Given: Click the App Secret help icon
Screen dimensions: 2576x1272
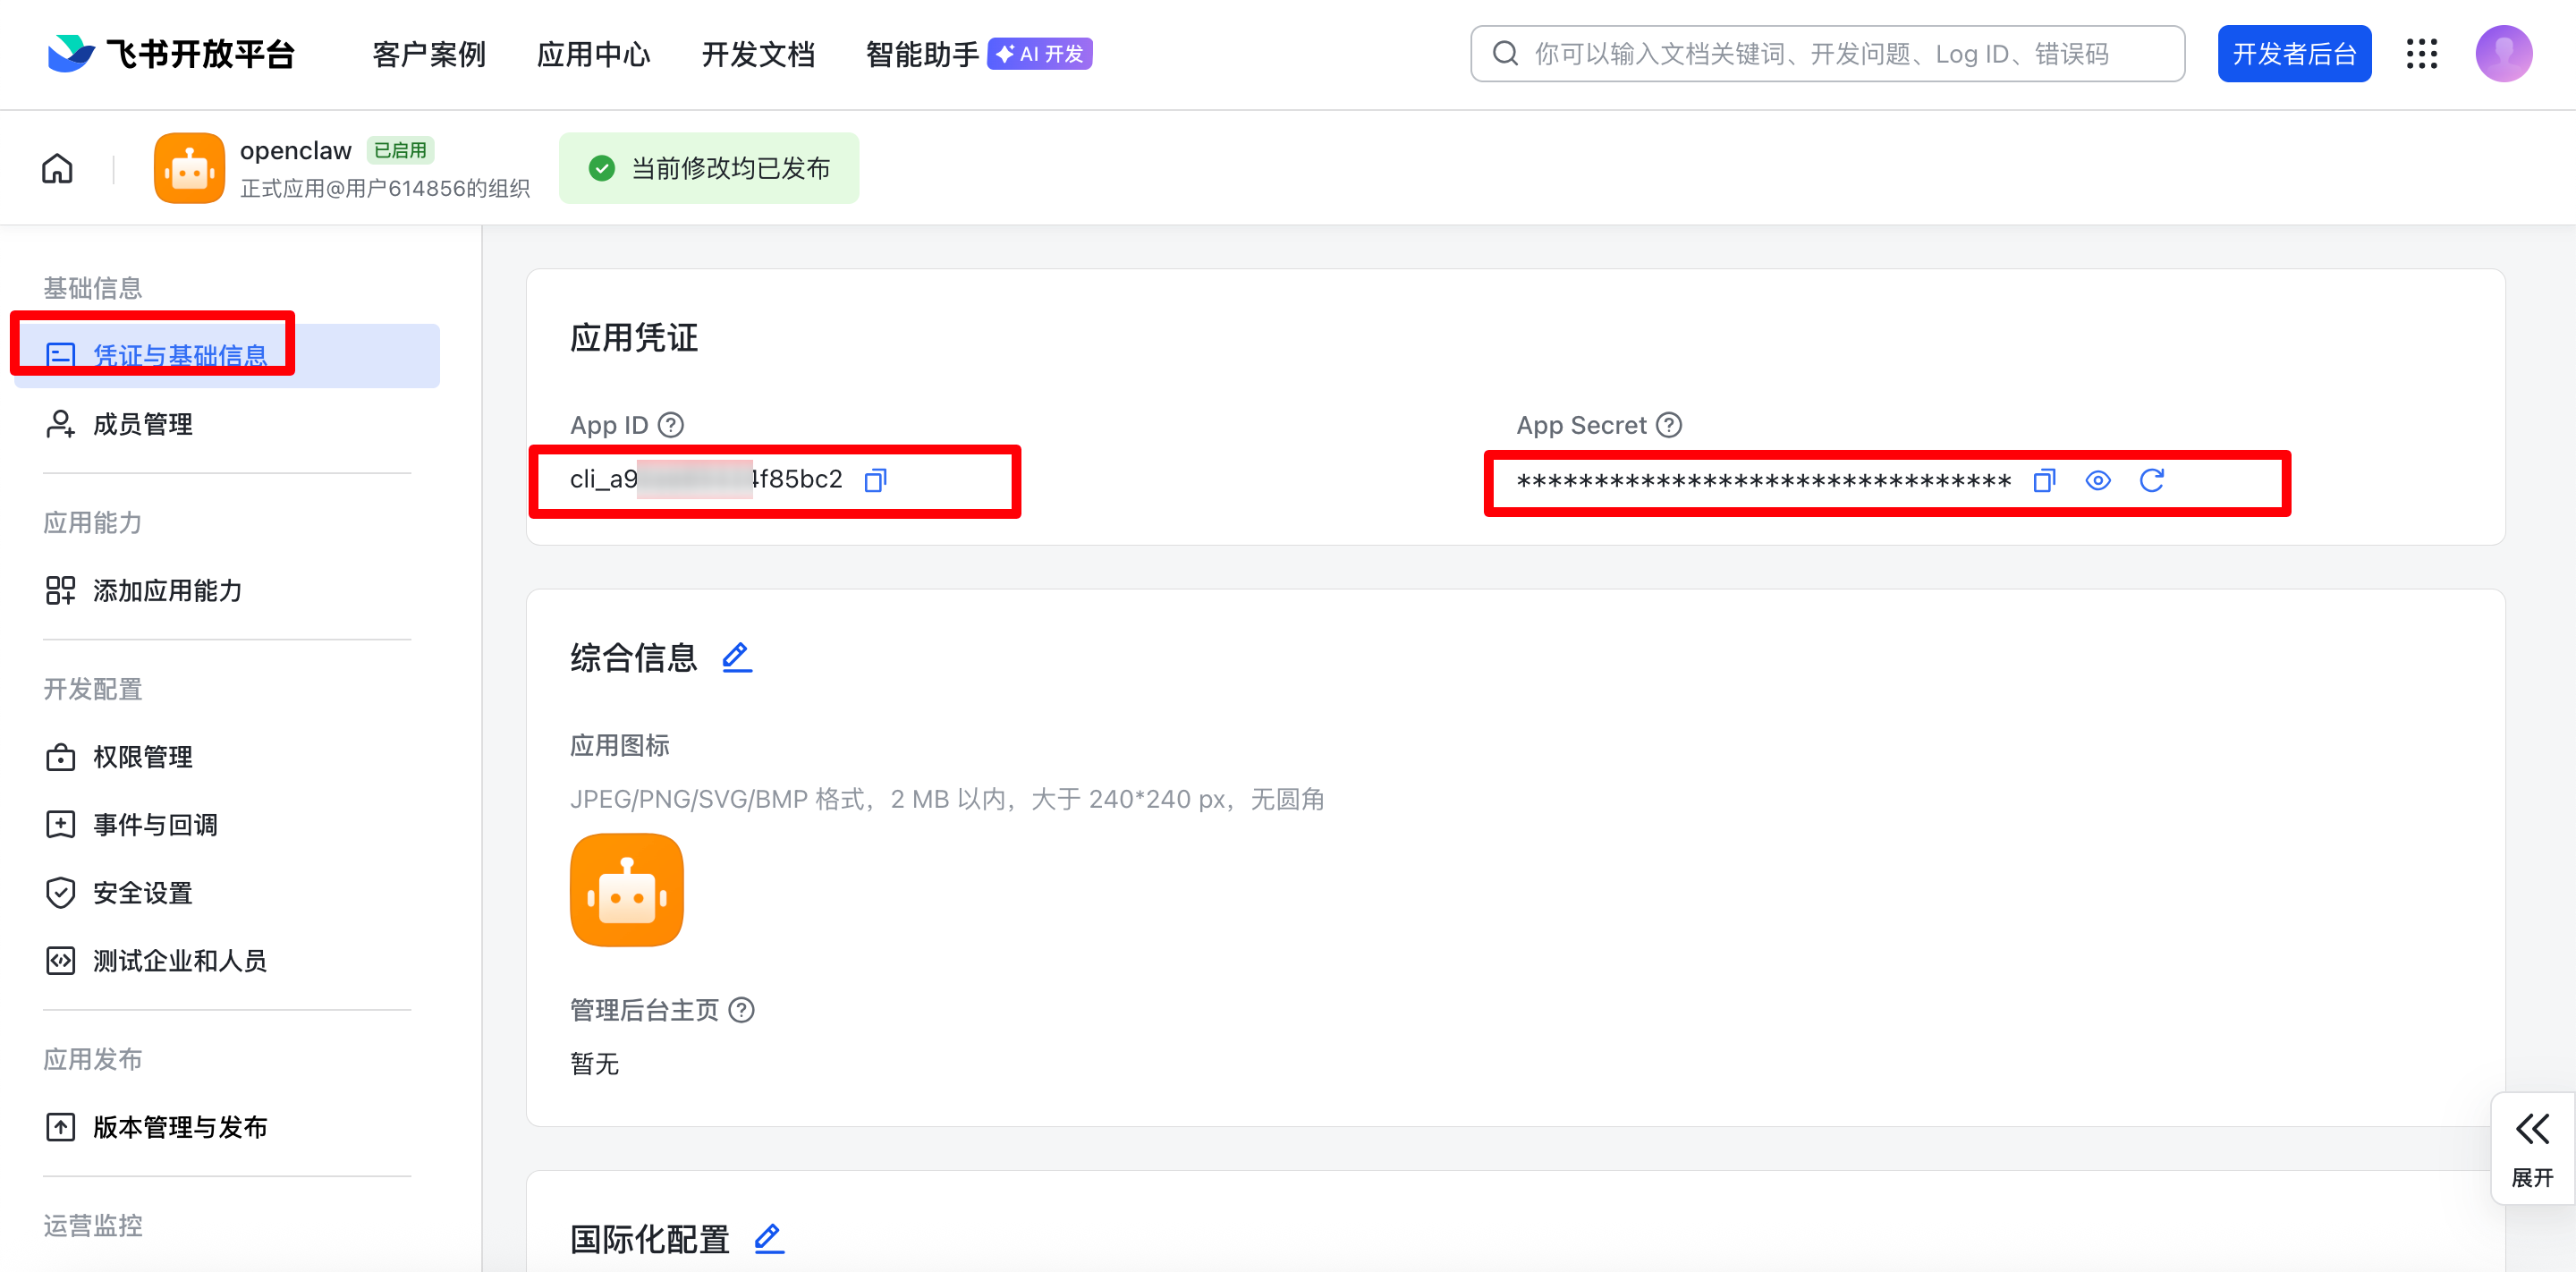Looking at the screenshot, I should [1669, 425].
